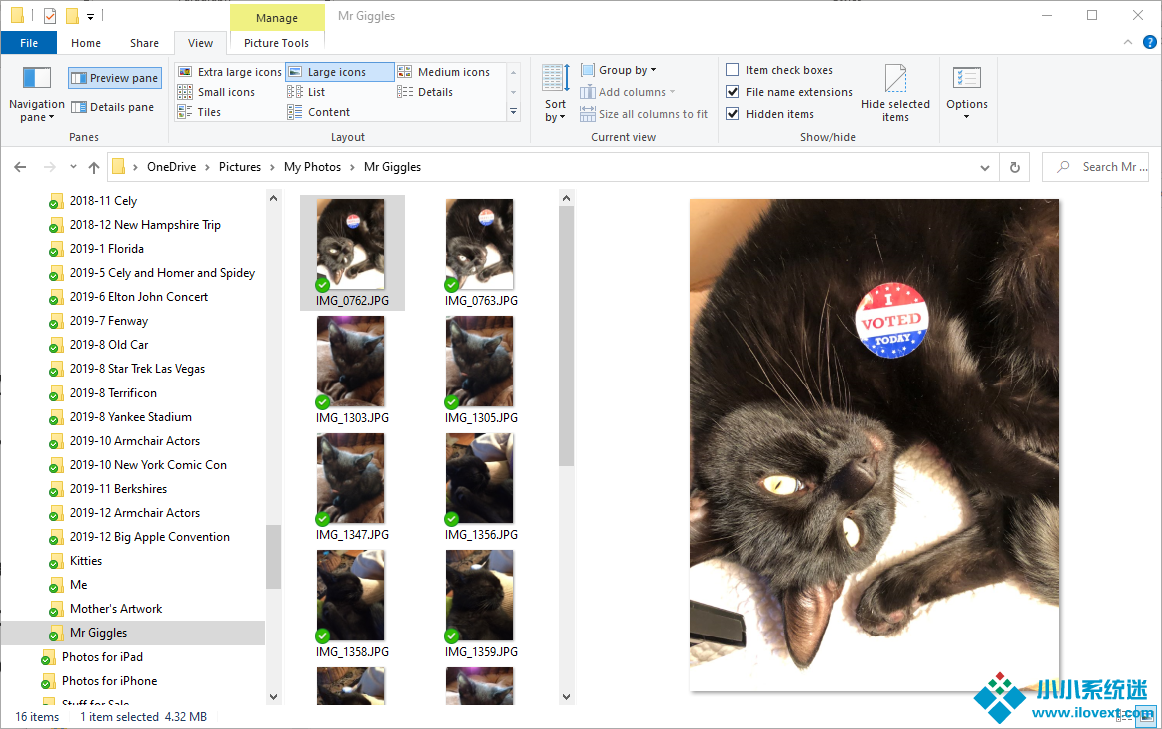Go back with the Back arrow
The height and width of the screenshot is (729, 1162).
[x=20, y=167]
